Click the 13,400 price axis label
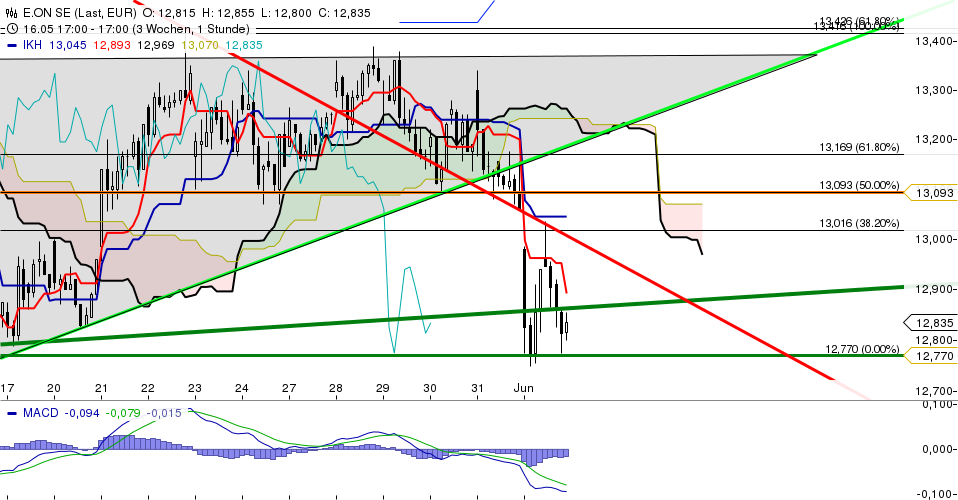Screen dimensions: 958x500 coord(935,41)
